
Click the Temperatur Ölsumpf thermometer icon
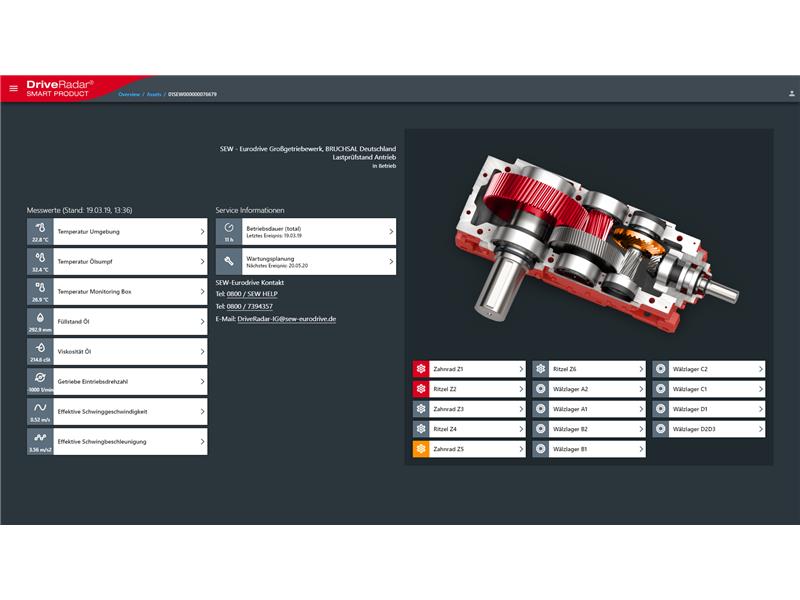40,258
